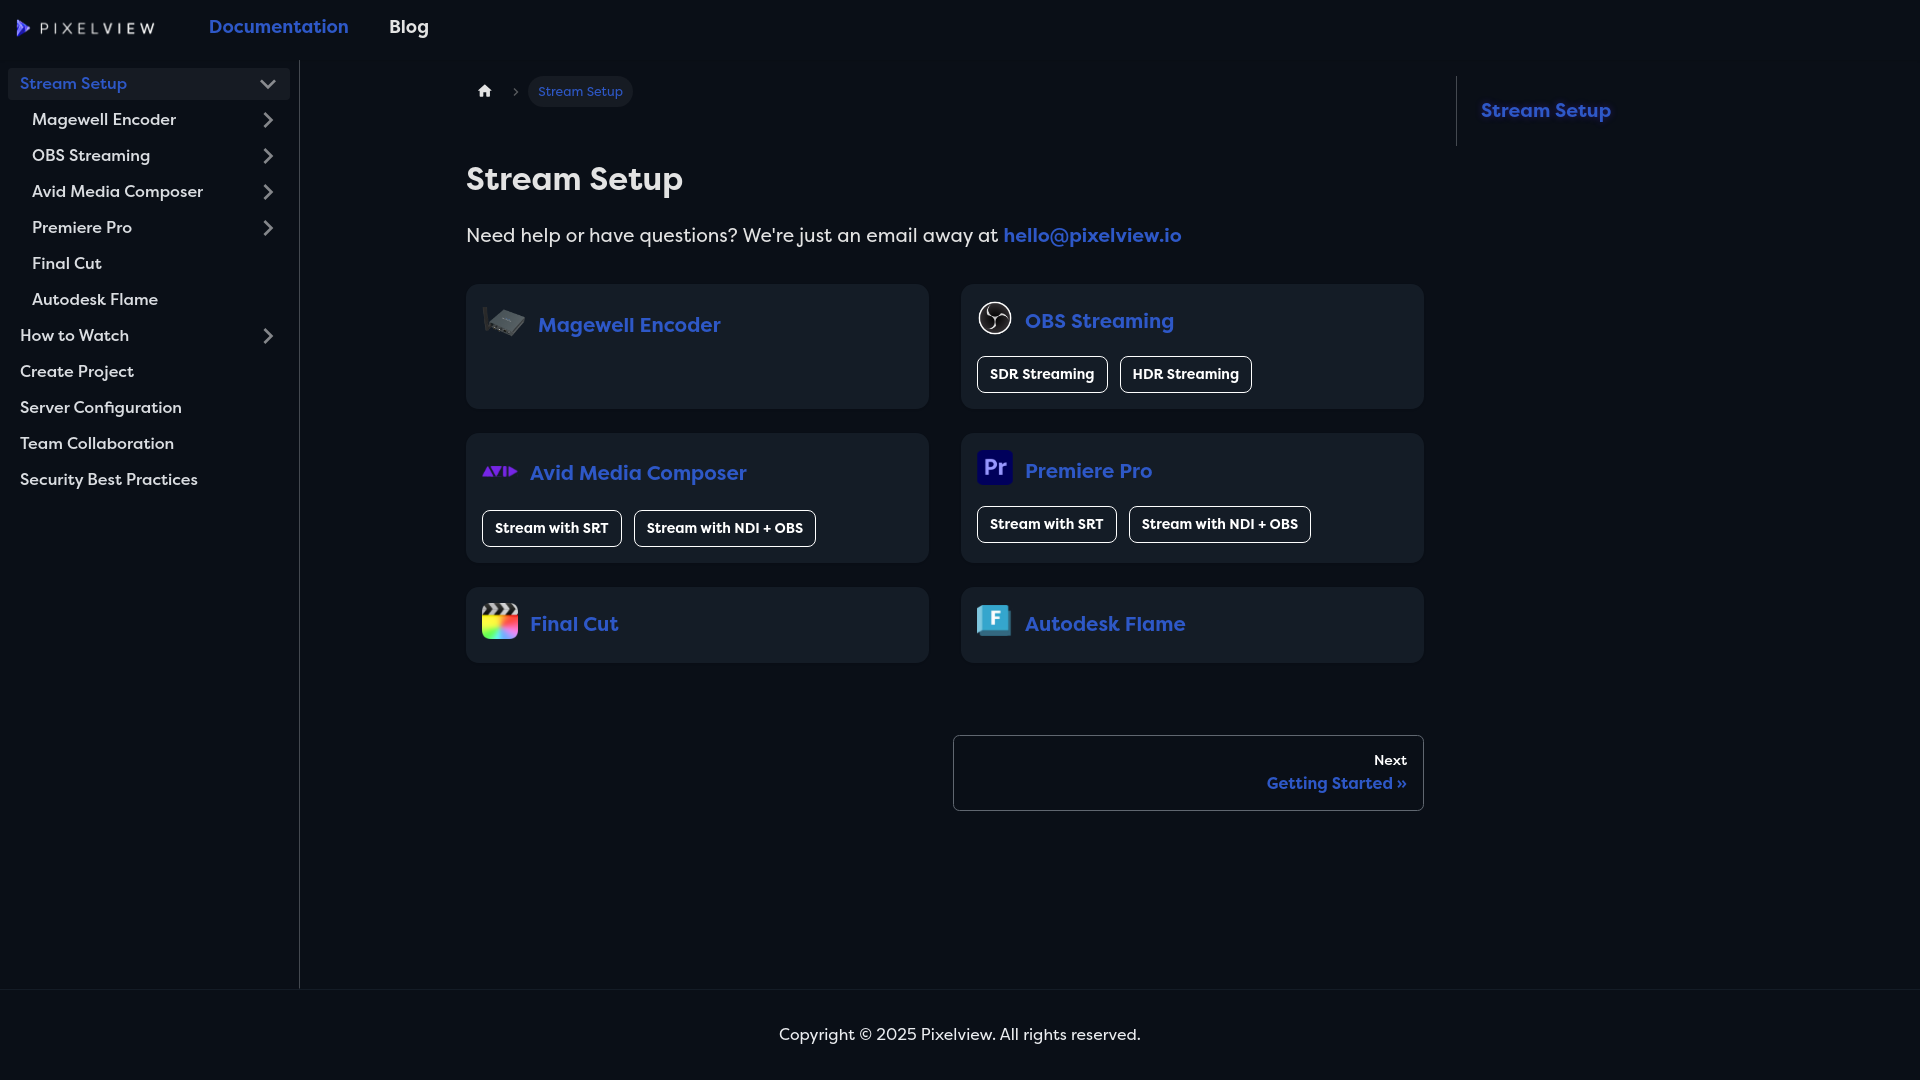Screen dimensions: 1920x1080
Task: Open the Magewell Encoder card title
Action: [x=629, y=325]
